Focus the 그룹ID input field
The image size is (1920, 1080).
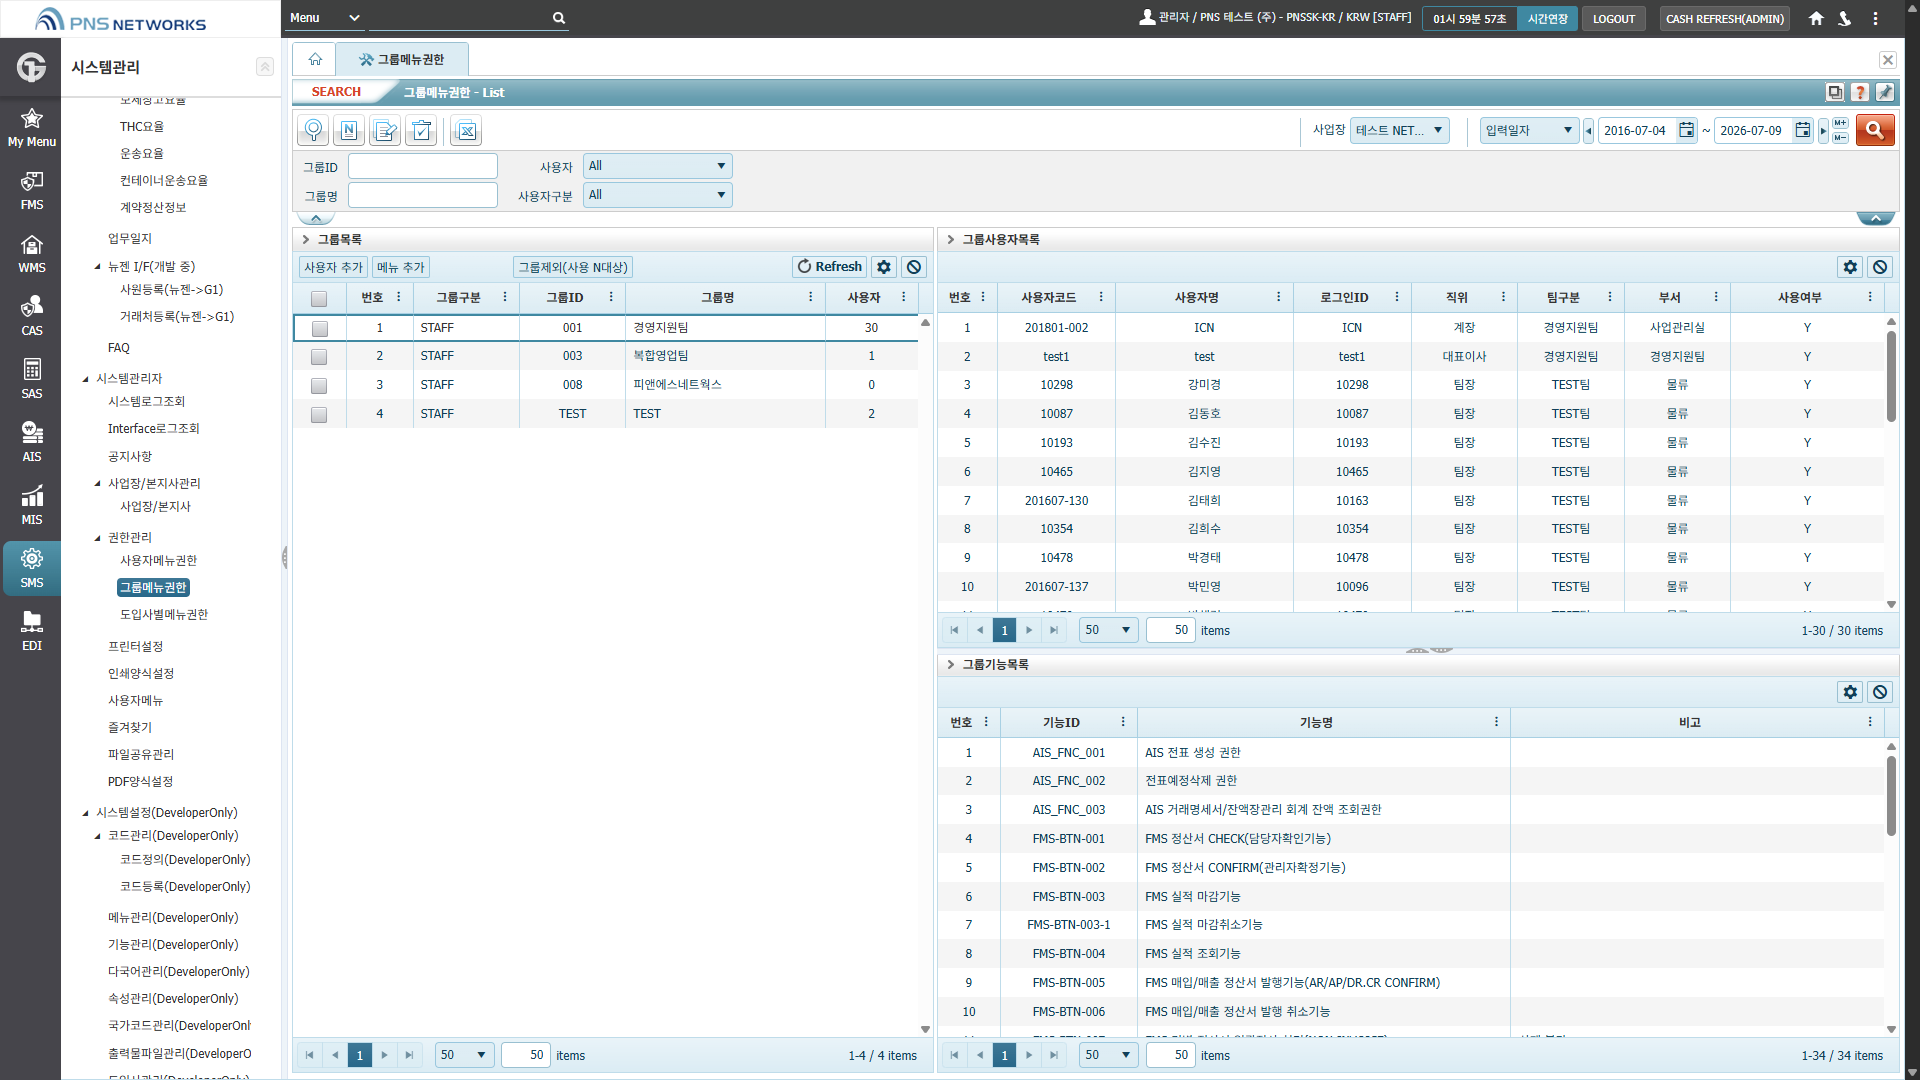tap(423, 166)
